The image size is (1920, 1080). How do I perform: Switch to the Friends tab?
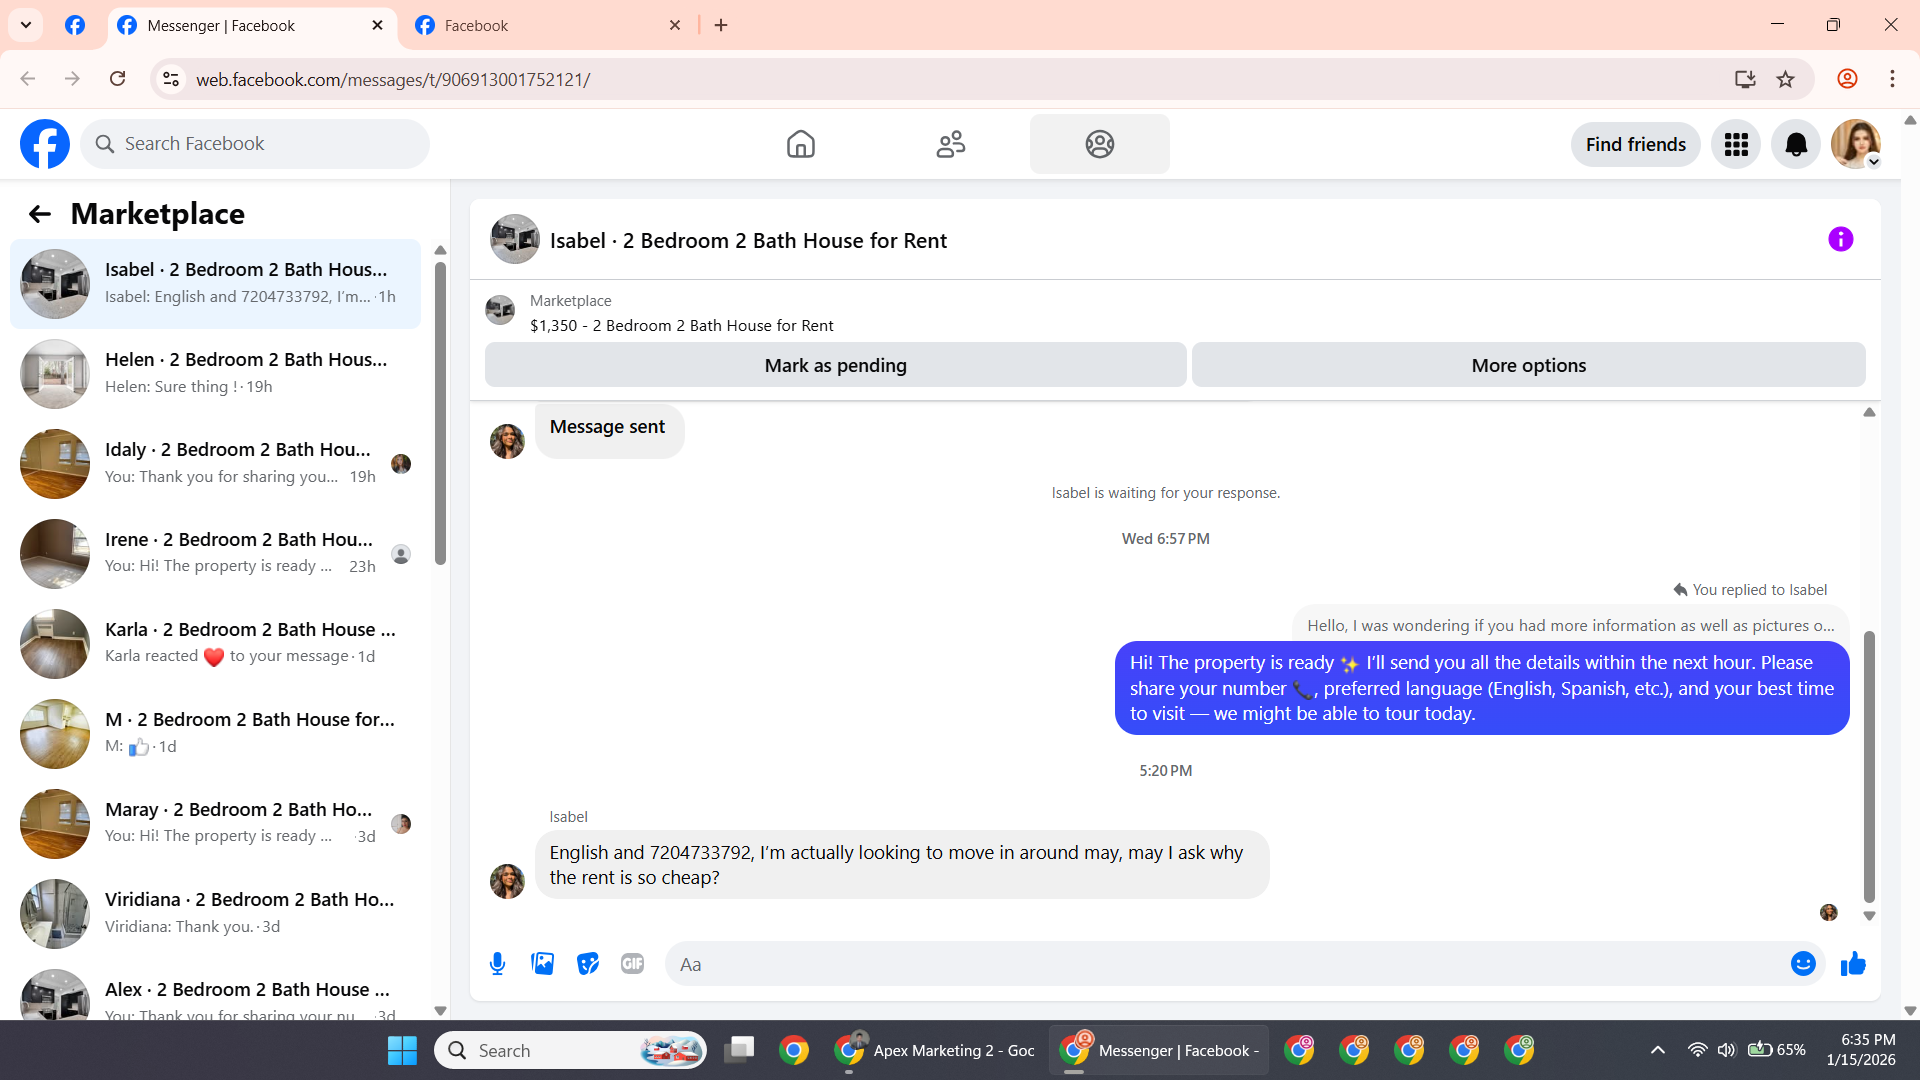click(x=950, y=144)
